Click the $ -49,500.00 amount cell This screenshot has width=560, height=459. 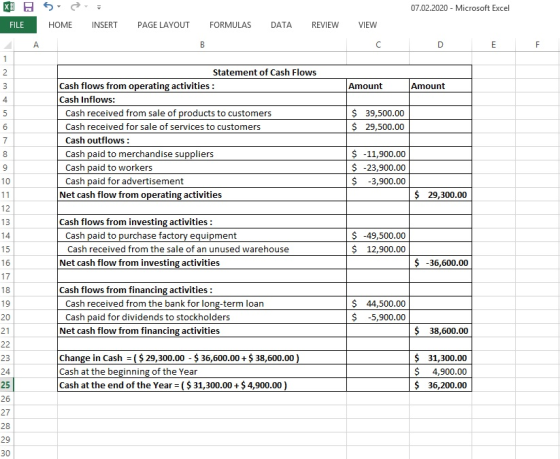click(378, 235)
